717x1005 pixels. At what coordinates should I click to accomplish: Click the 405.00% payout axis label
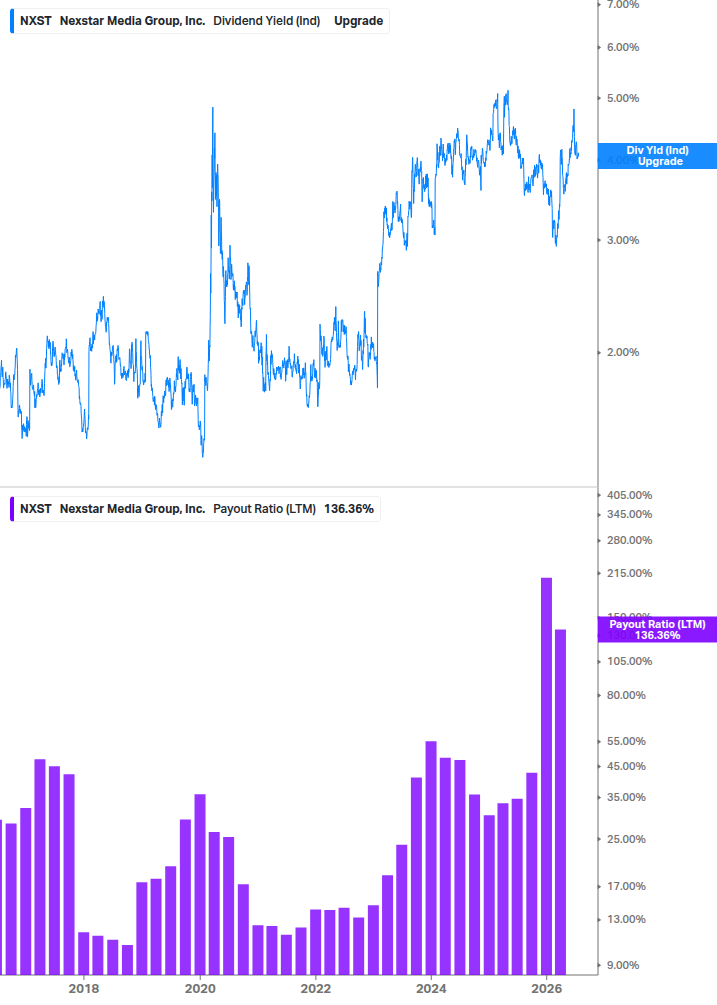tap(629, 495)
